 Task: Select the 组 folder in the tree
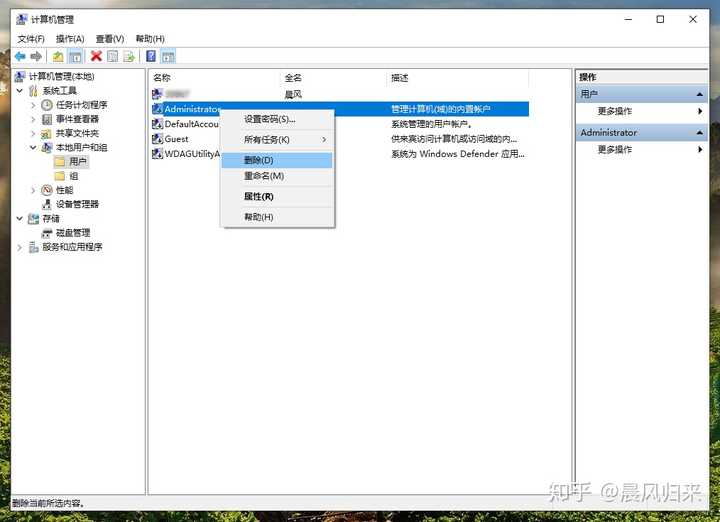pyautogui.click(x=73, y=176)
